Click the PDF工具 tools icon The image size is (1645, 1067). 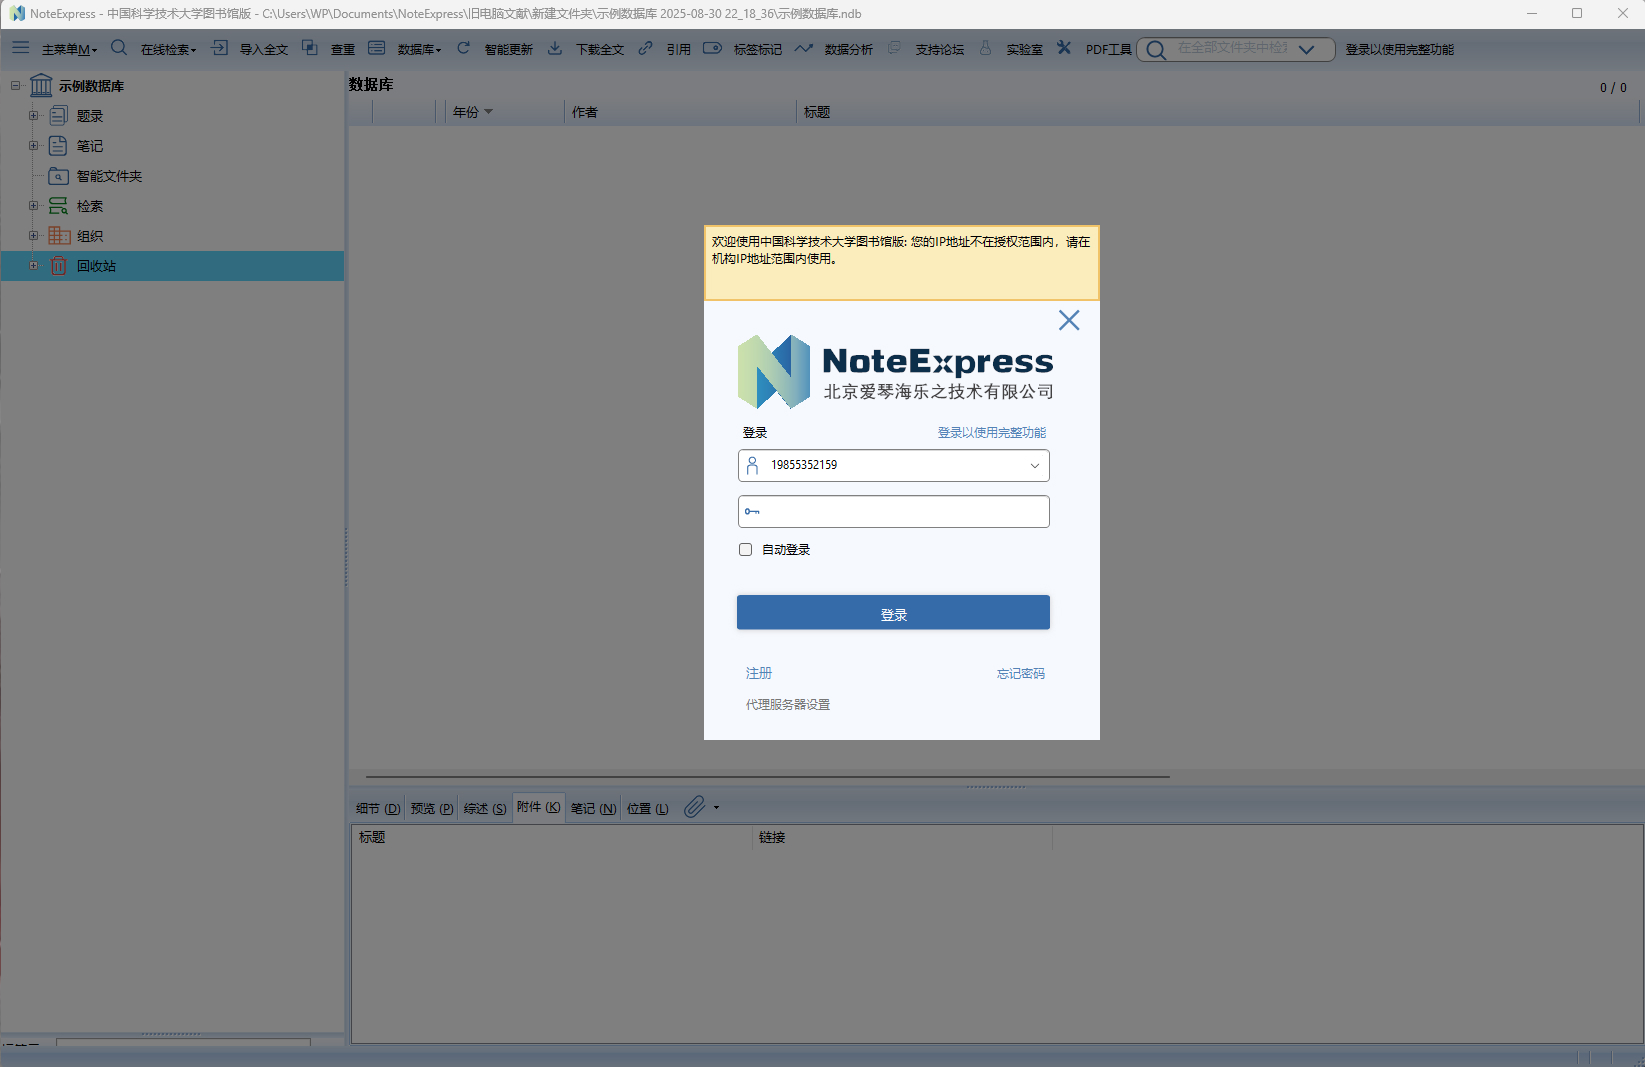tap(1064, 48)
